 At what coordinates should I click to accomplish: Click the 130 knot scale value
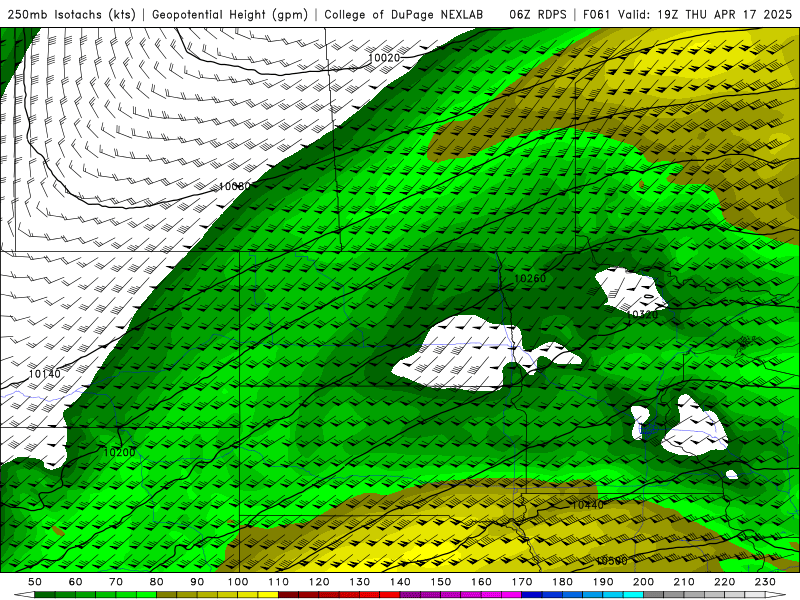click(x=360, y=582)
